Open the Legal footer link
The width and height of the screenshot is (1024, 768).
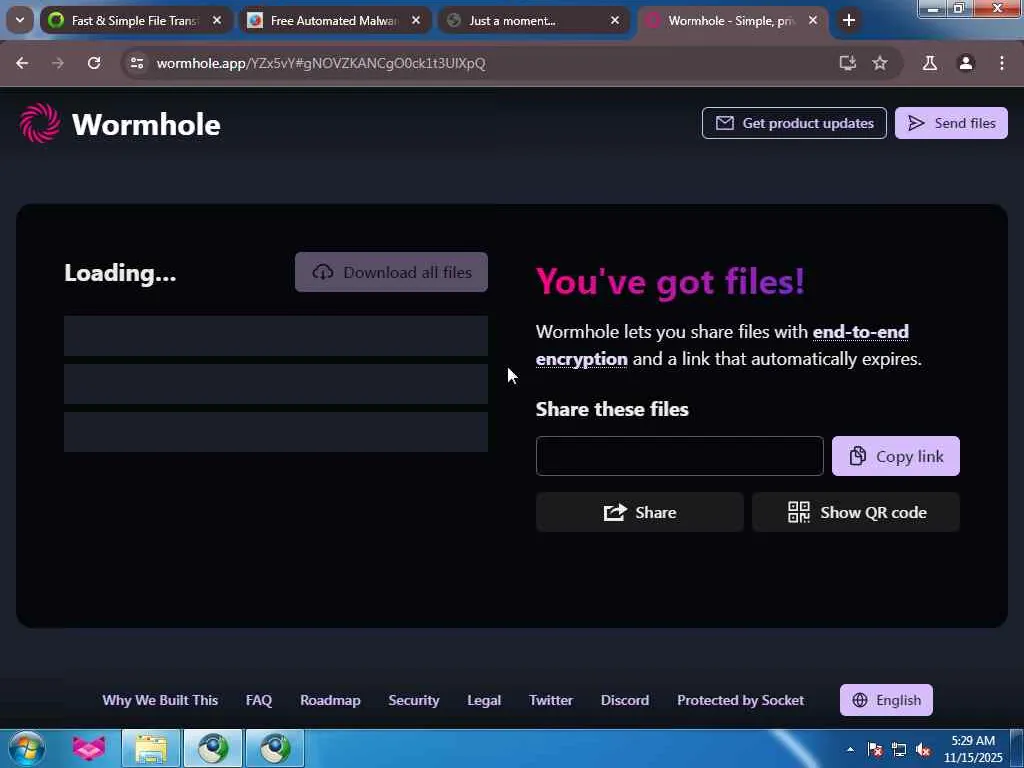(484, 700)
